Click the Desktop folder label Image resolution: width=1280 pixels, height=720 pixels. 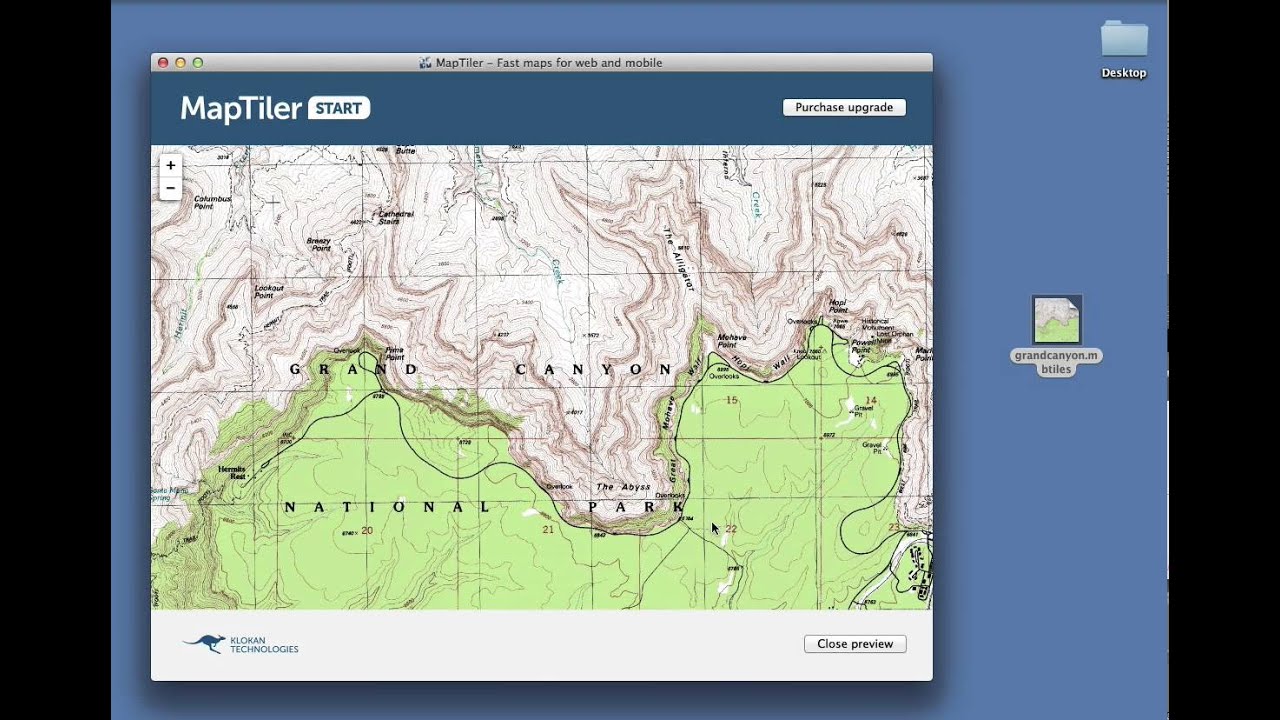click(1124, 73)
